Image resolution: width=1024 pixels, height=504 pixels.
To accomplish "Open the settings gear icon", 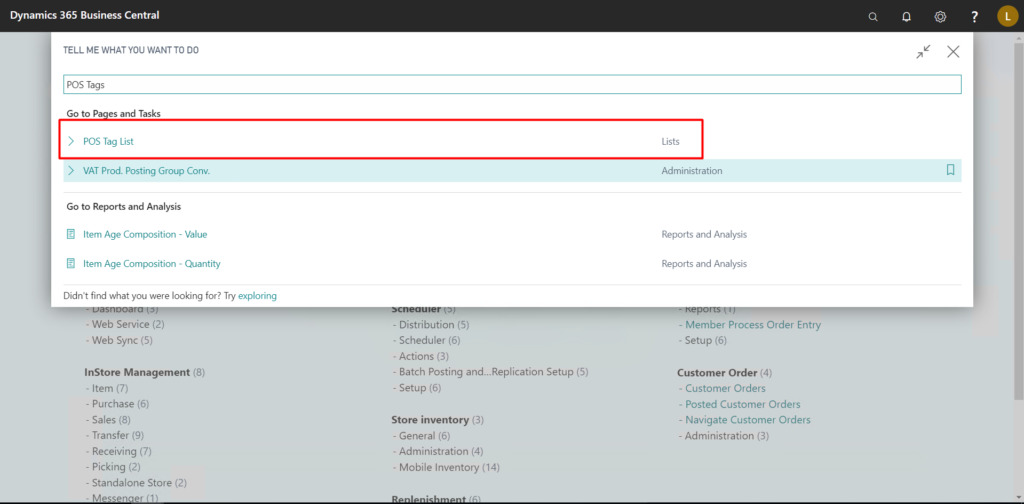I will click(x=940, y=16).
